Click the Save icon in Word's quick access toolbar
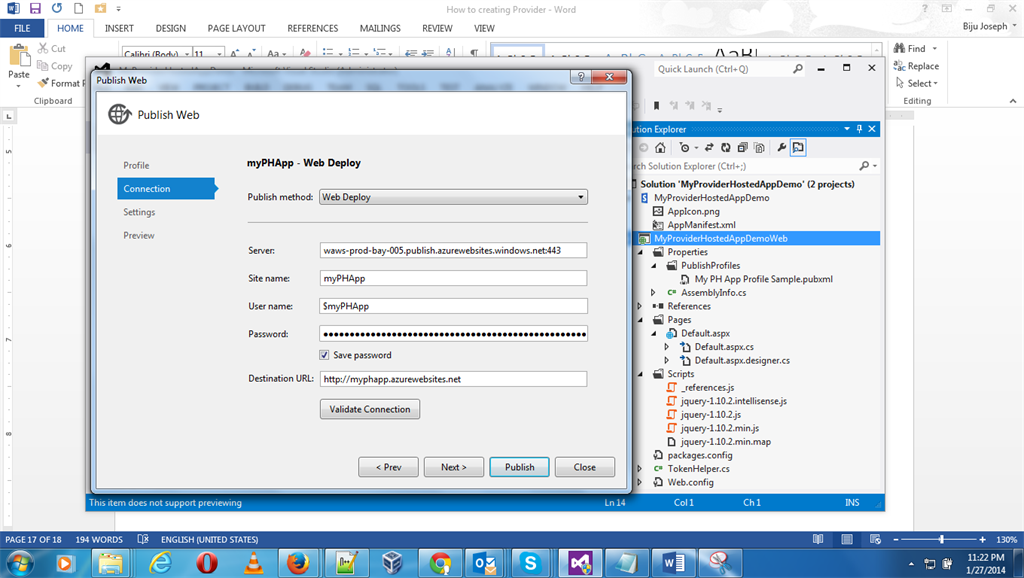The width and height of the screenshot is (1024, 578). tap(35, 8)
